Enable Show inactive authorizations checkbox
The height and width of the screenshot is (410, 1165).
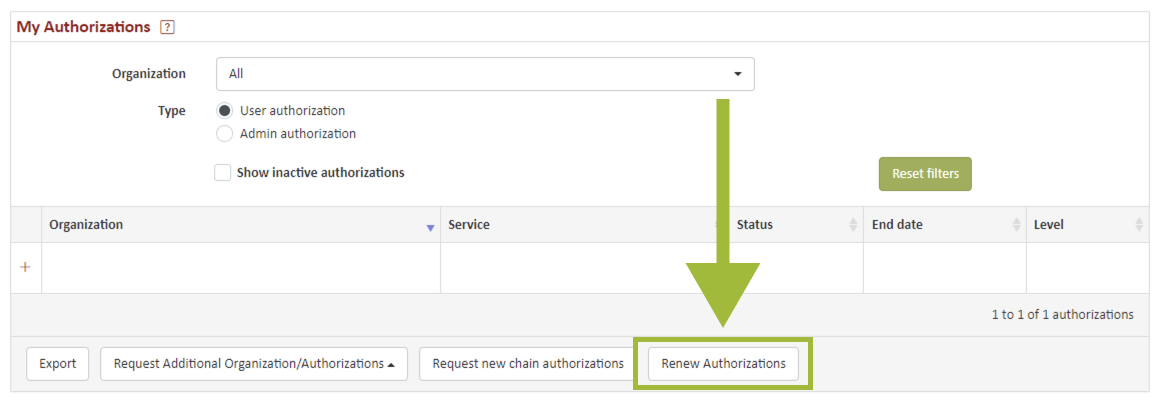coord(222,172)
